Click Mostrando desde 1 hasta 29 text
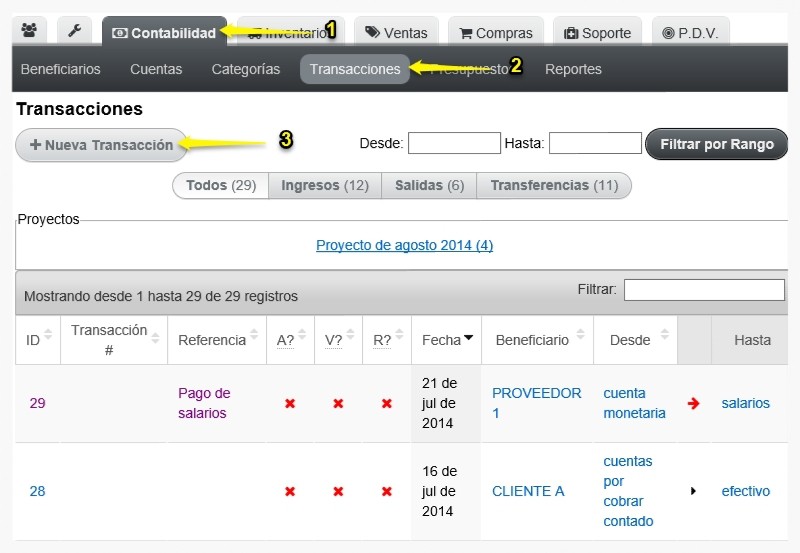The width and height of the screenshot is (800, 553). click(161, 296)
